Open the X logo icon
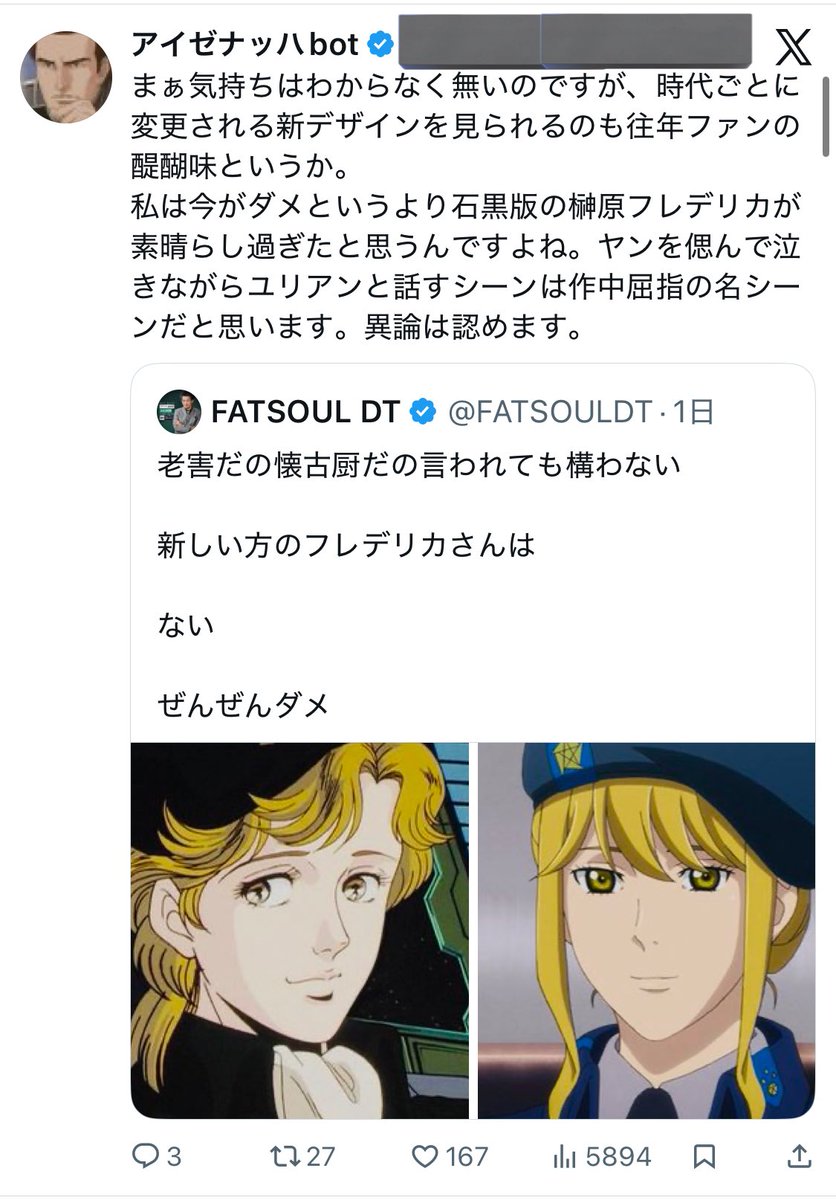 click(x=794, y=48)
